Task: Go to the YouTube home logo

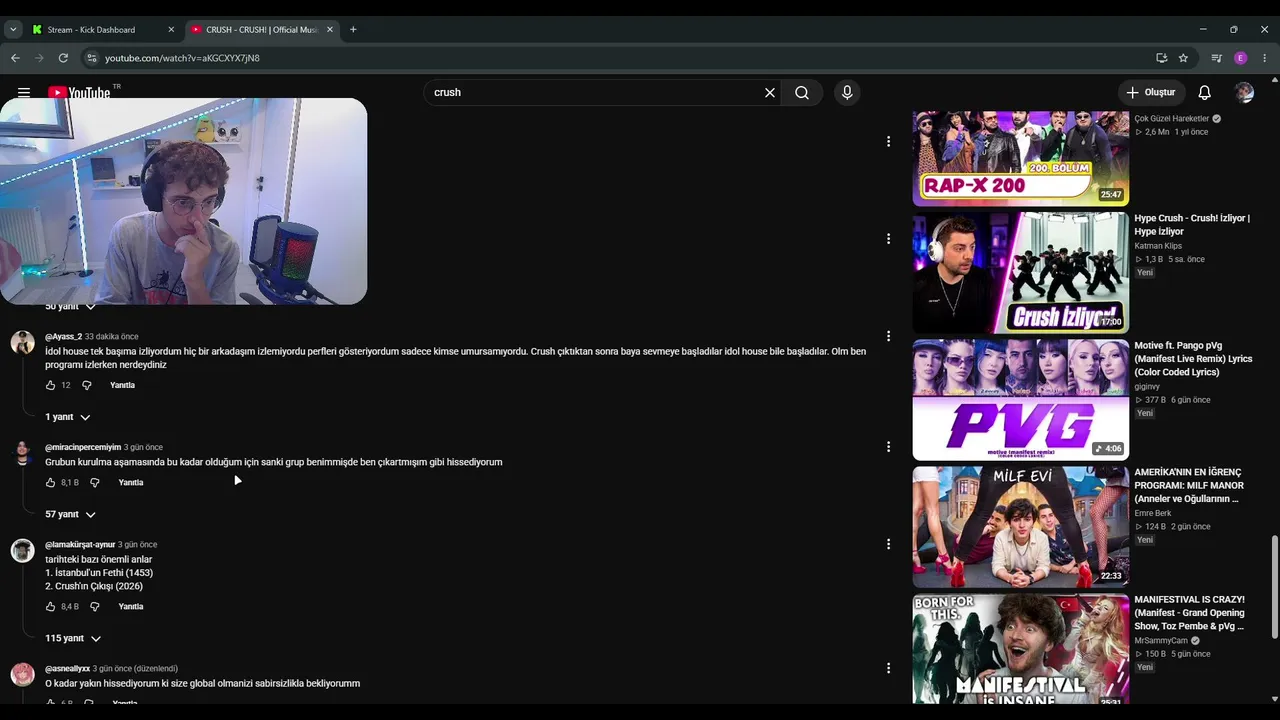Action: coord(79,93)
